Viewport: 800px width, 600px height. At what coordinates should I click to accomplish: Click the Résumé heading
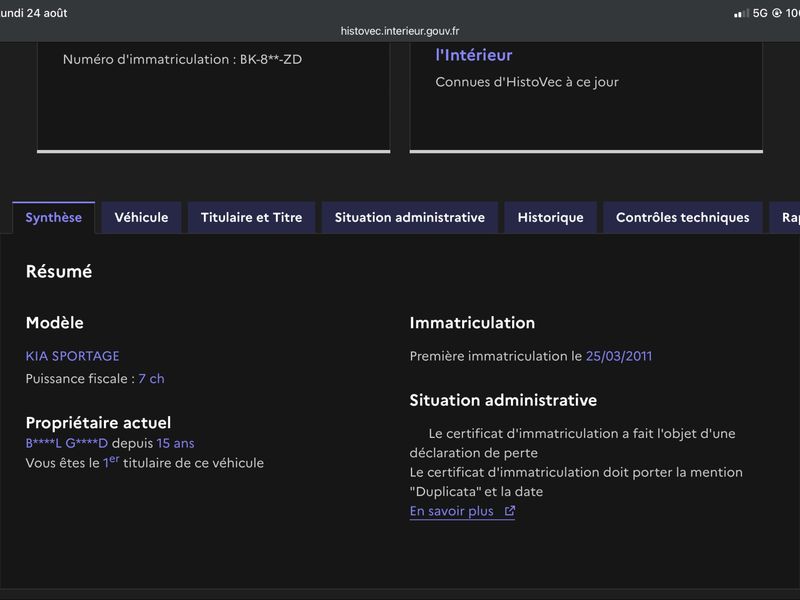[x=59, y=271]
